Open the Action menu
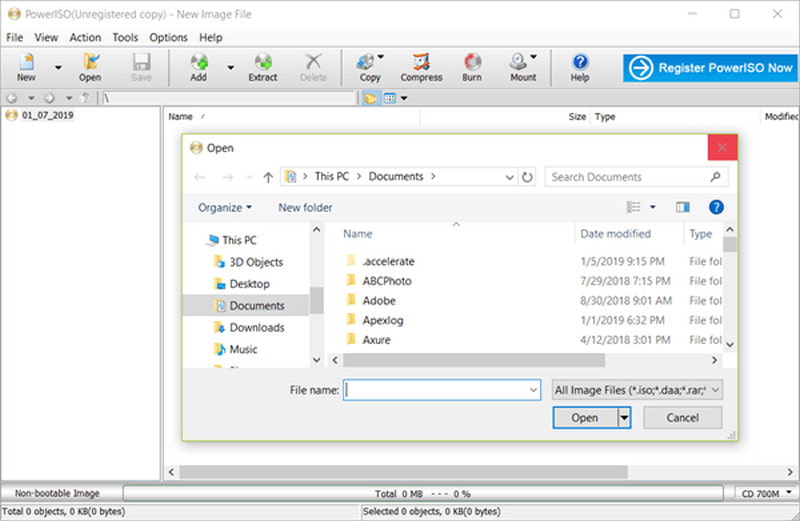 click(x=85, y=37)
